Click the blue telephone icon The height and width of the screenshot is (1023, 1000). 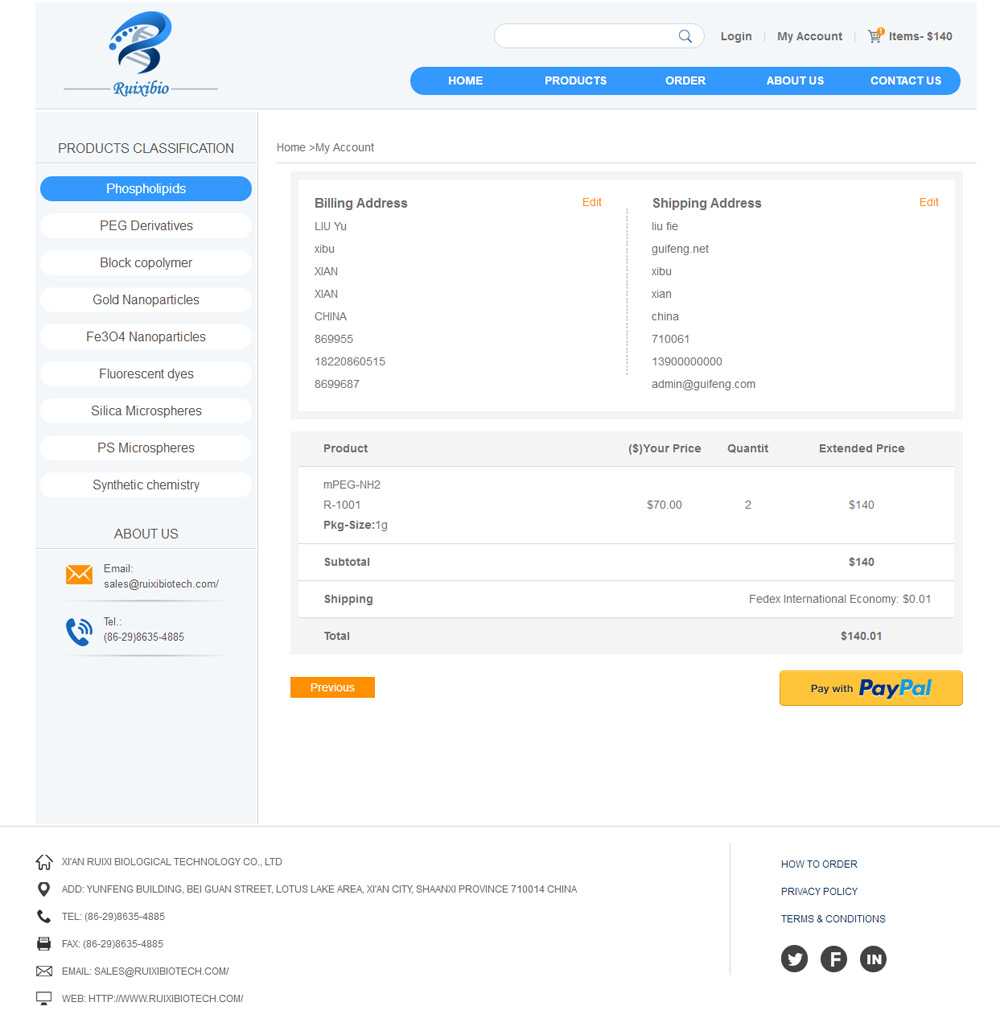[x=79, y=631]
